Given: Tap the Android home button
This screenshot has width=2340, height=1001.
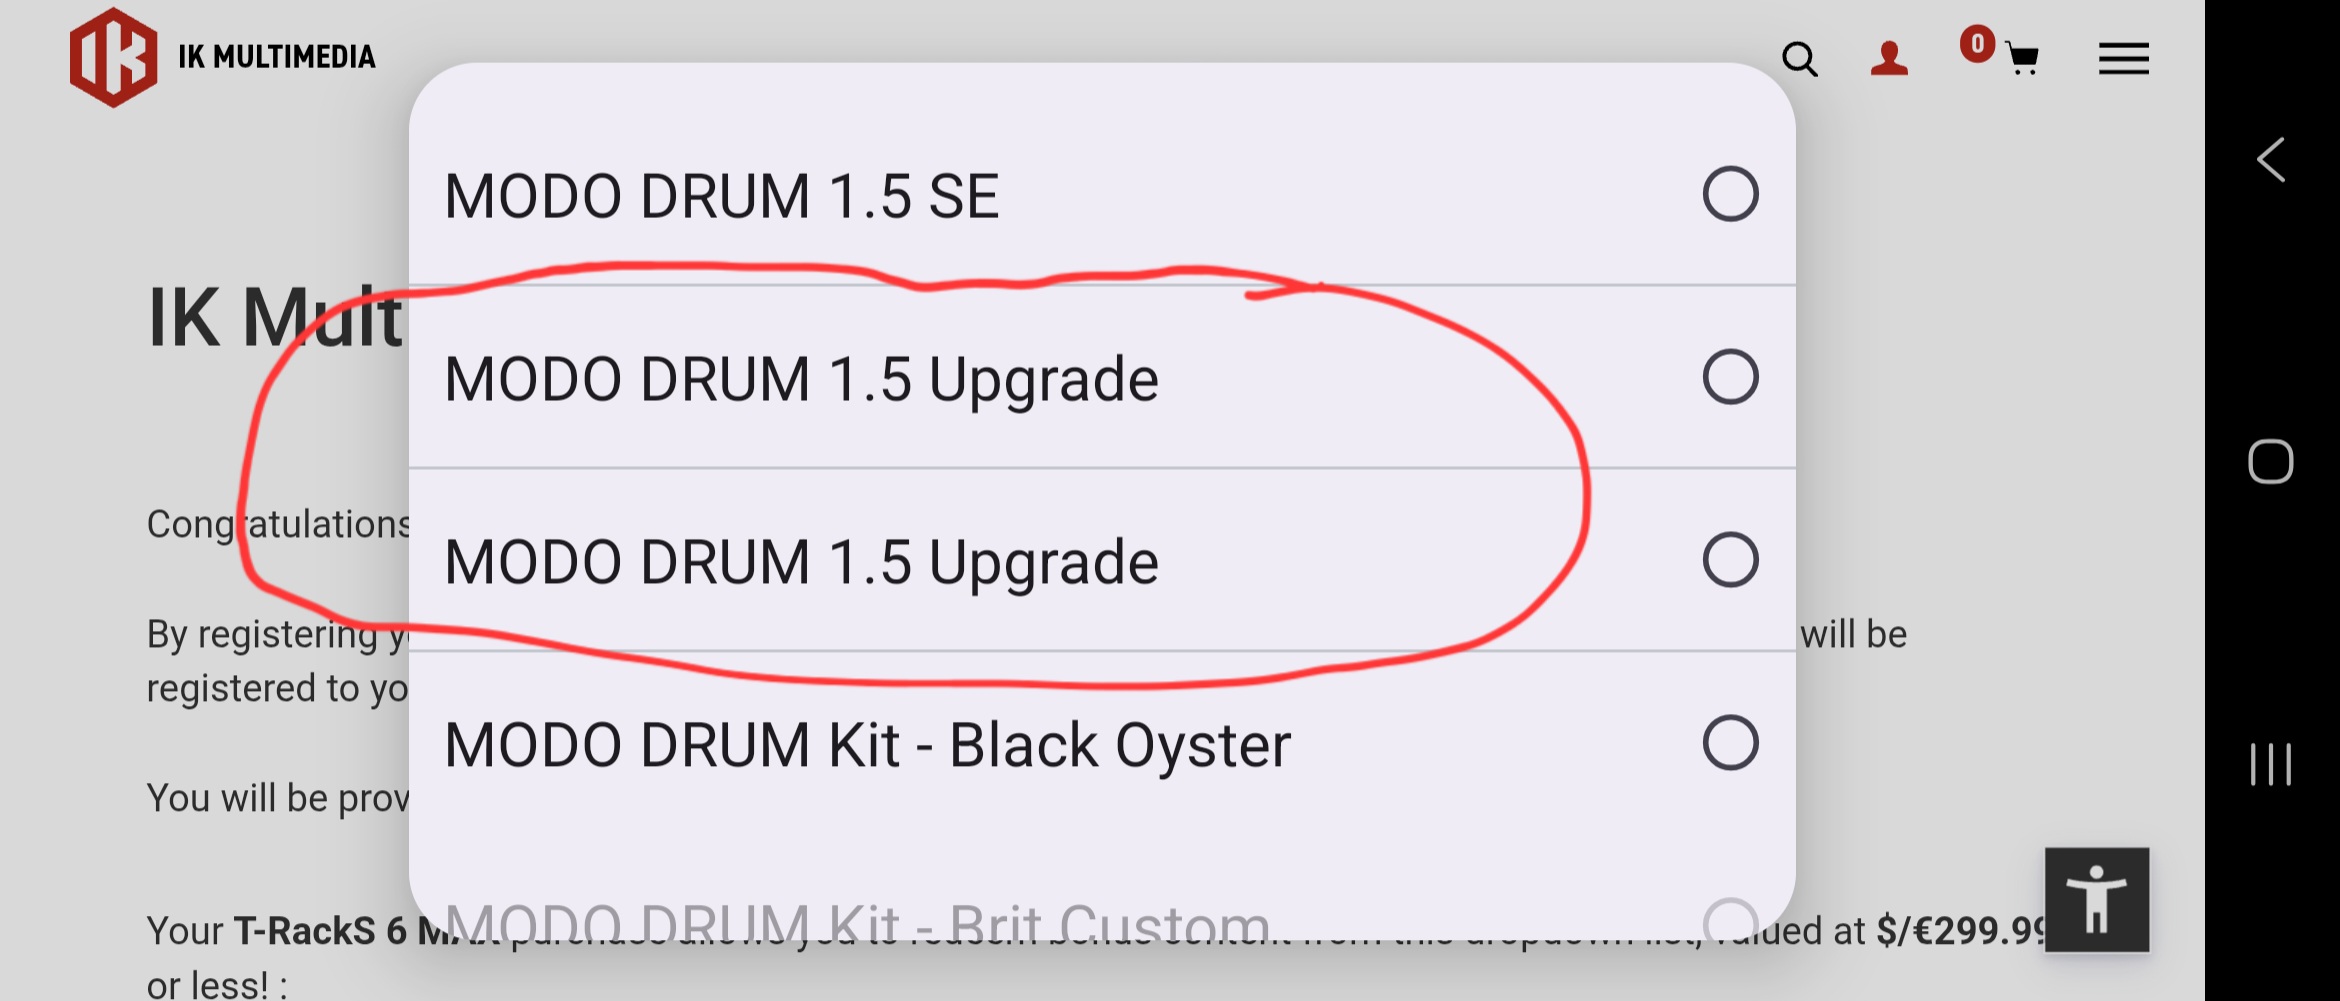Looking at the screenshot, I should click(x=2270, y=462).
